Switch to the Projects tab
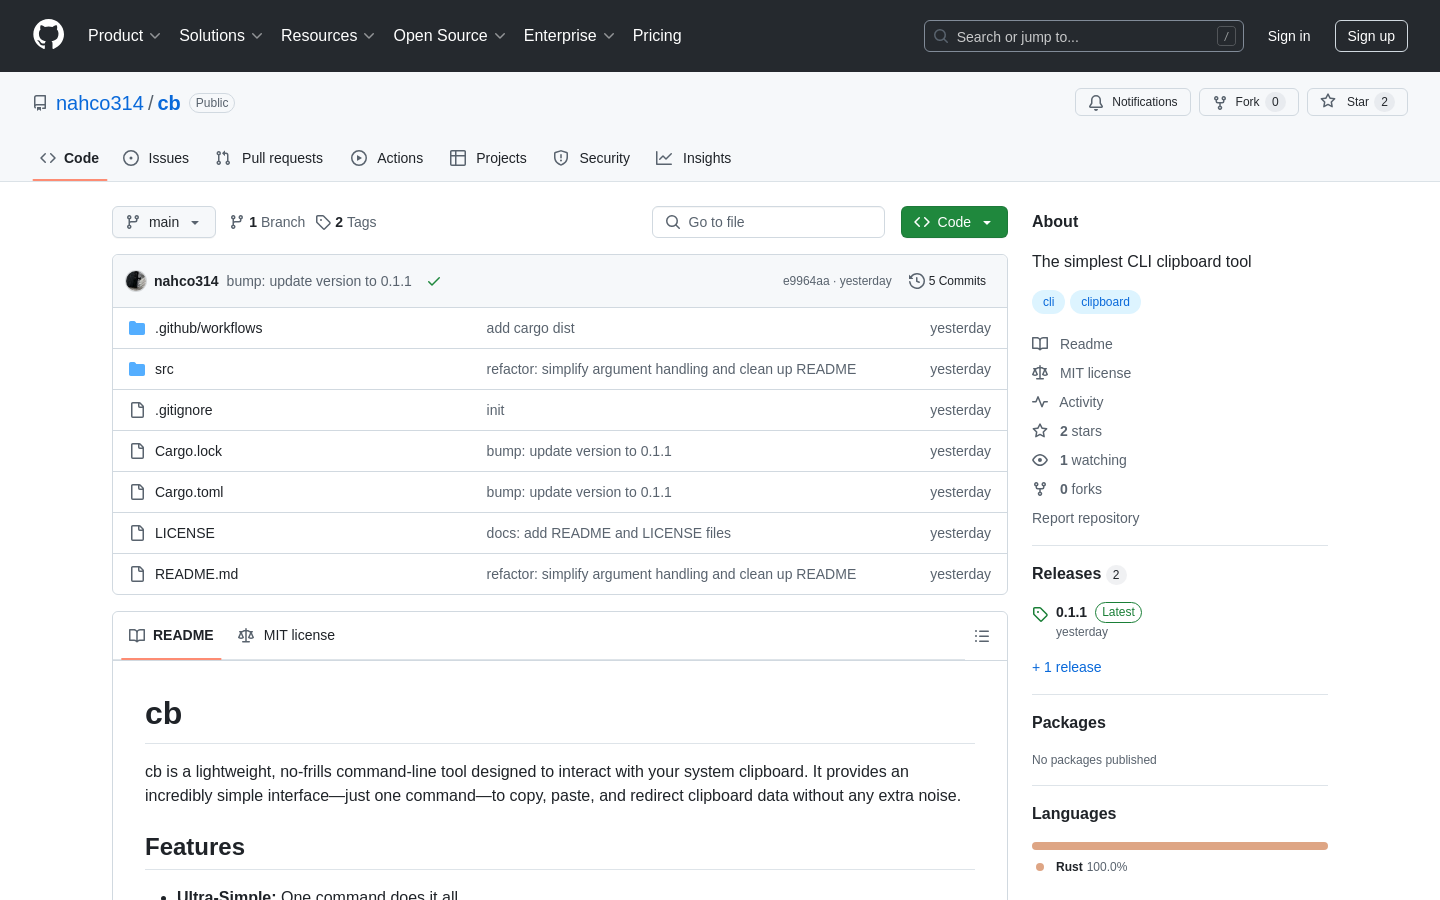This screenshot has height=900, width=1440. [488, 158]
